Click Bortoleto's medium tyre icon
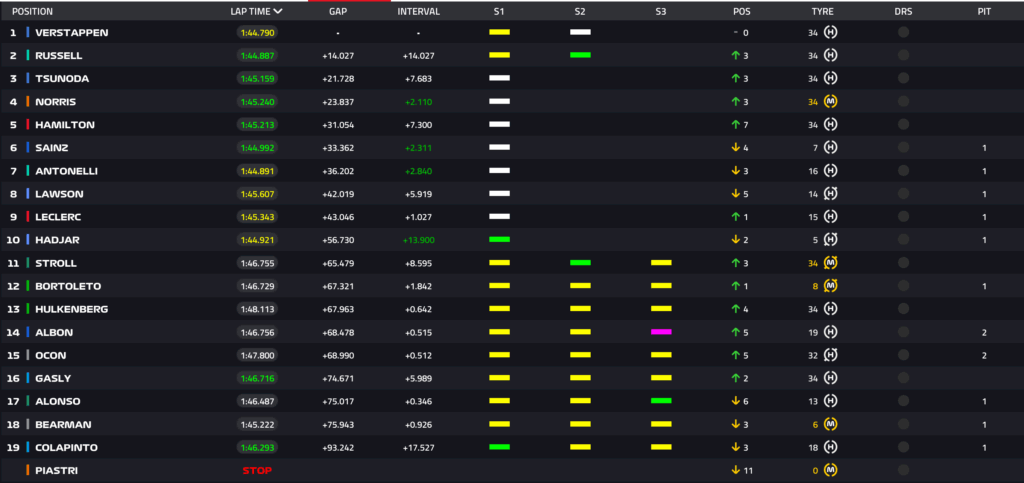This screenshot has width=1024, height=483. pyautogui.click(x=830, y=286)
